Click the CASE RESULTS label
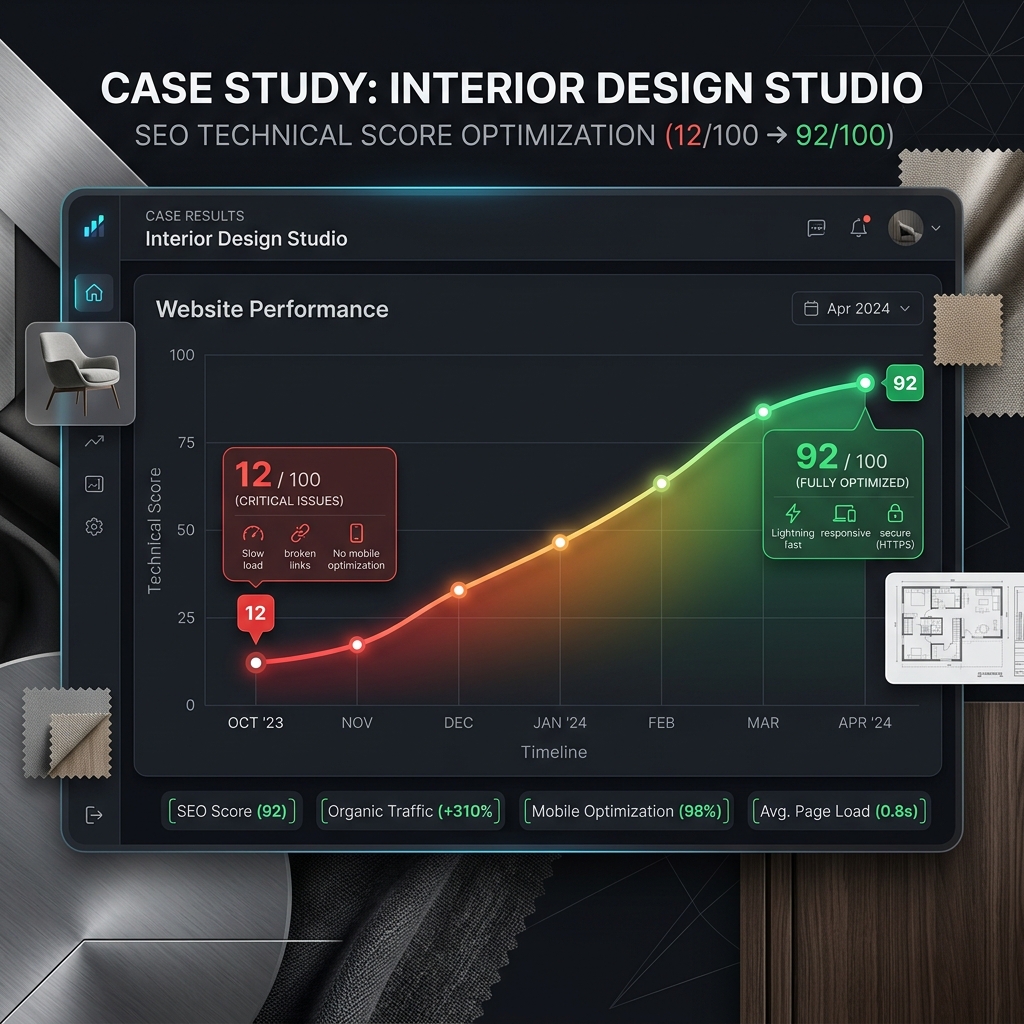Viewport: 1024px width, 1024px height. pos(195,216)
